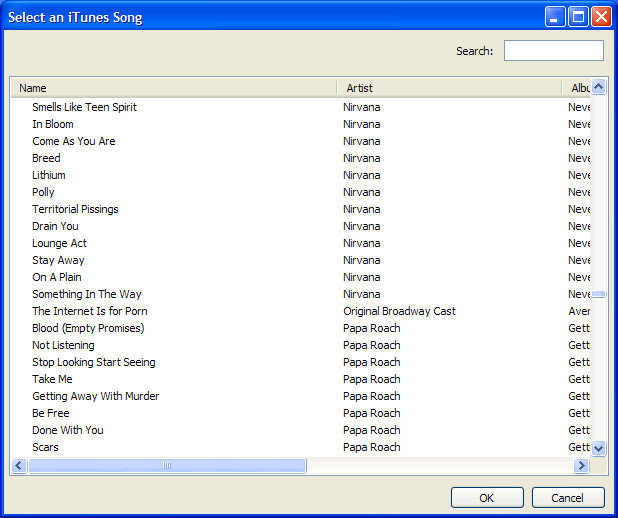Click the partially visible Album column header

click(x=577, y=88)
